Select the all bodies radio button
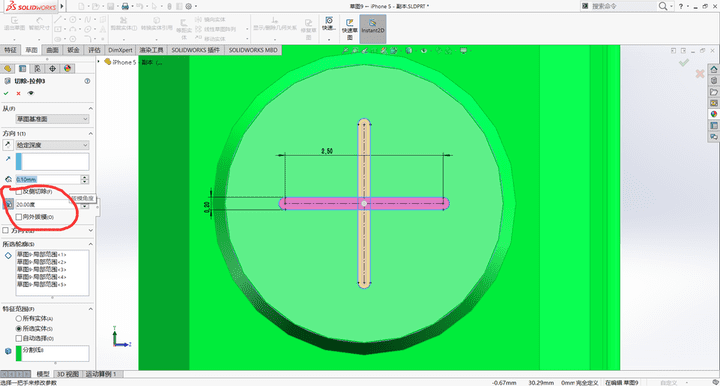720x386 pixels. coord(19,318)
